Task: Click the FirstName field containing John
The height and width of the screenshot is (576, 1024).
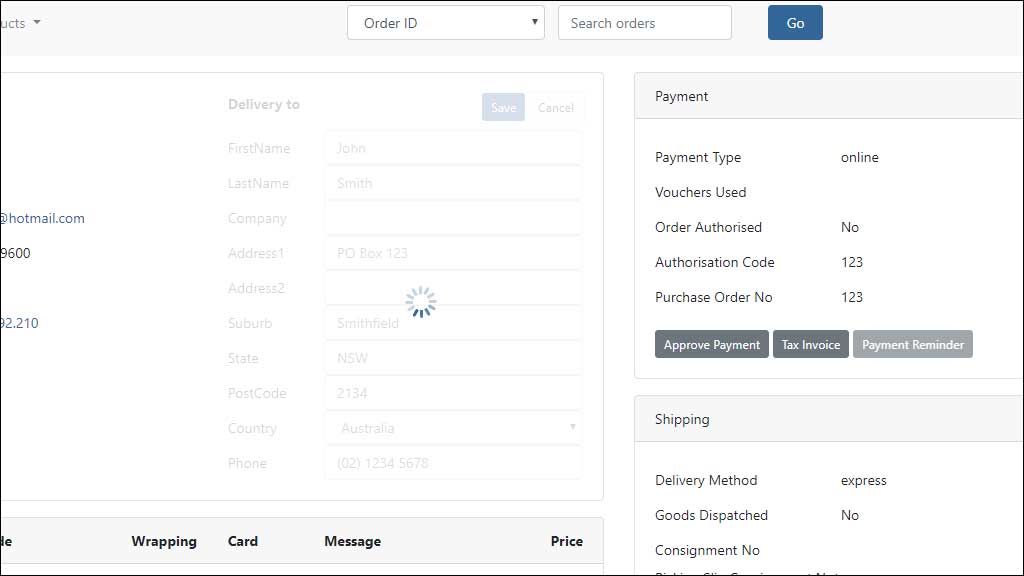Action: point(453,148)
